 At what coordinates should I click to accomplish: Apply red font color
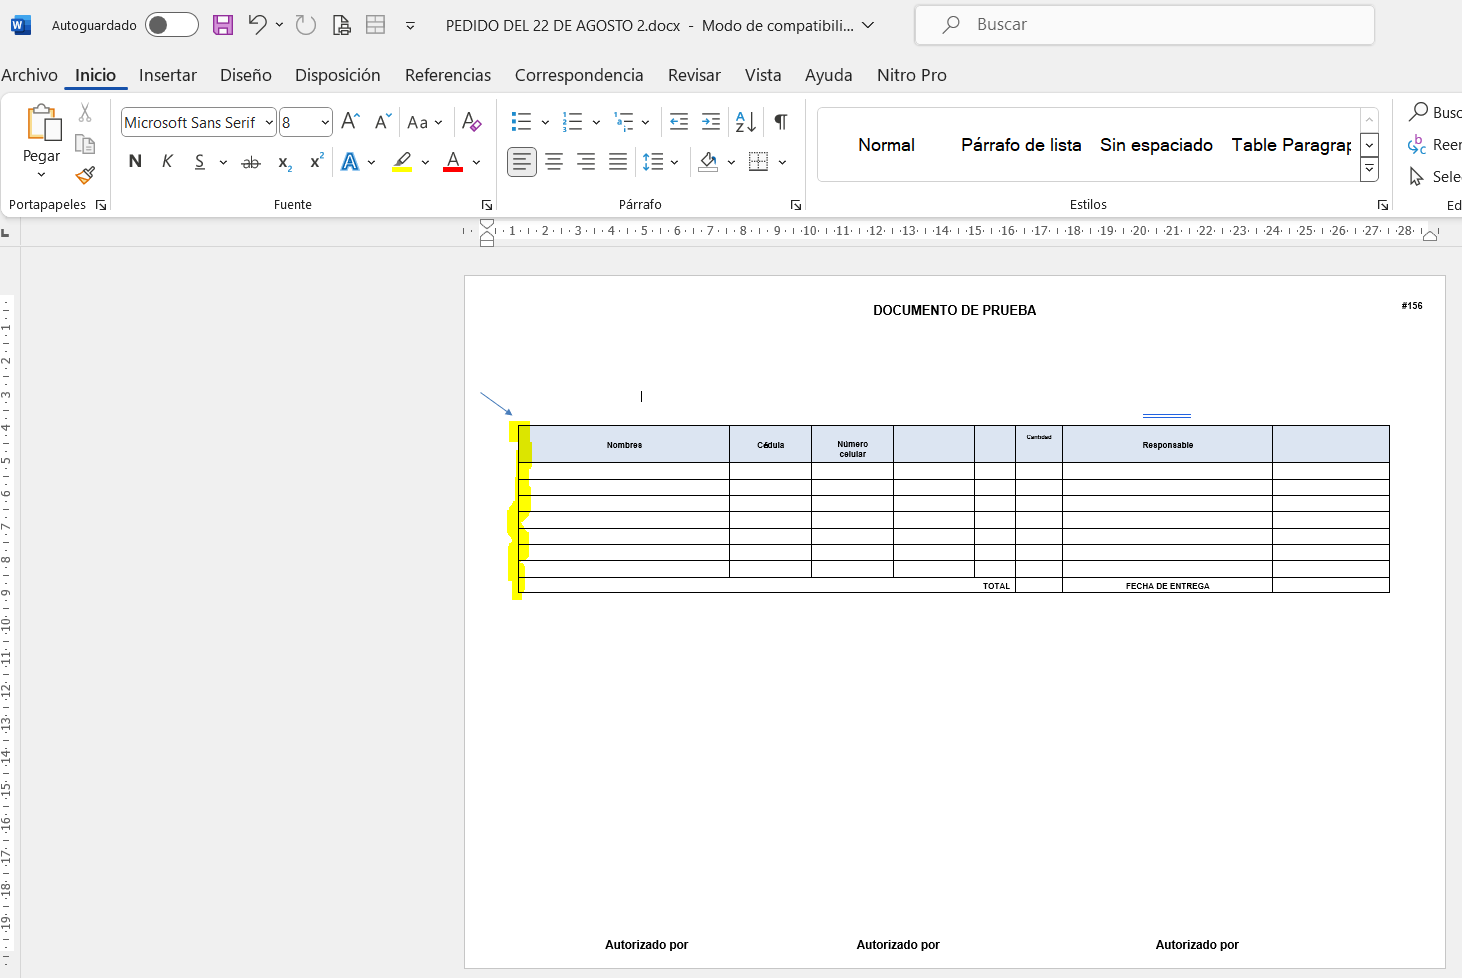[x=453, y=161]
